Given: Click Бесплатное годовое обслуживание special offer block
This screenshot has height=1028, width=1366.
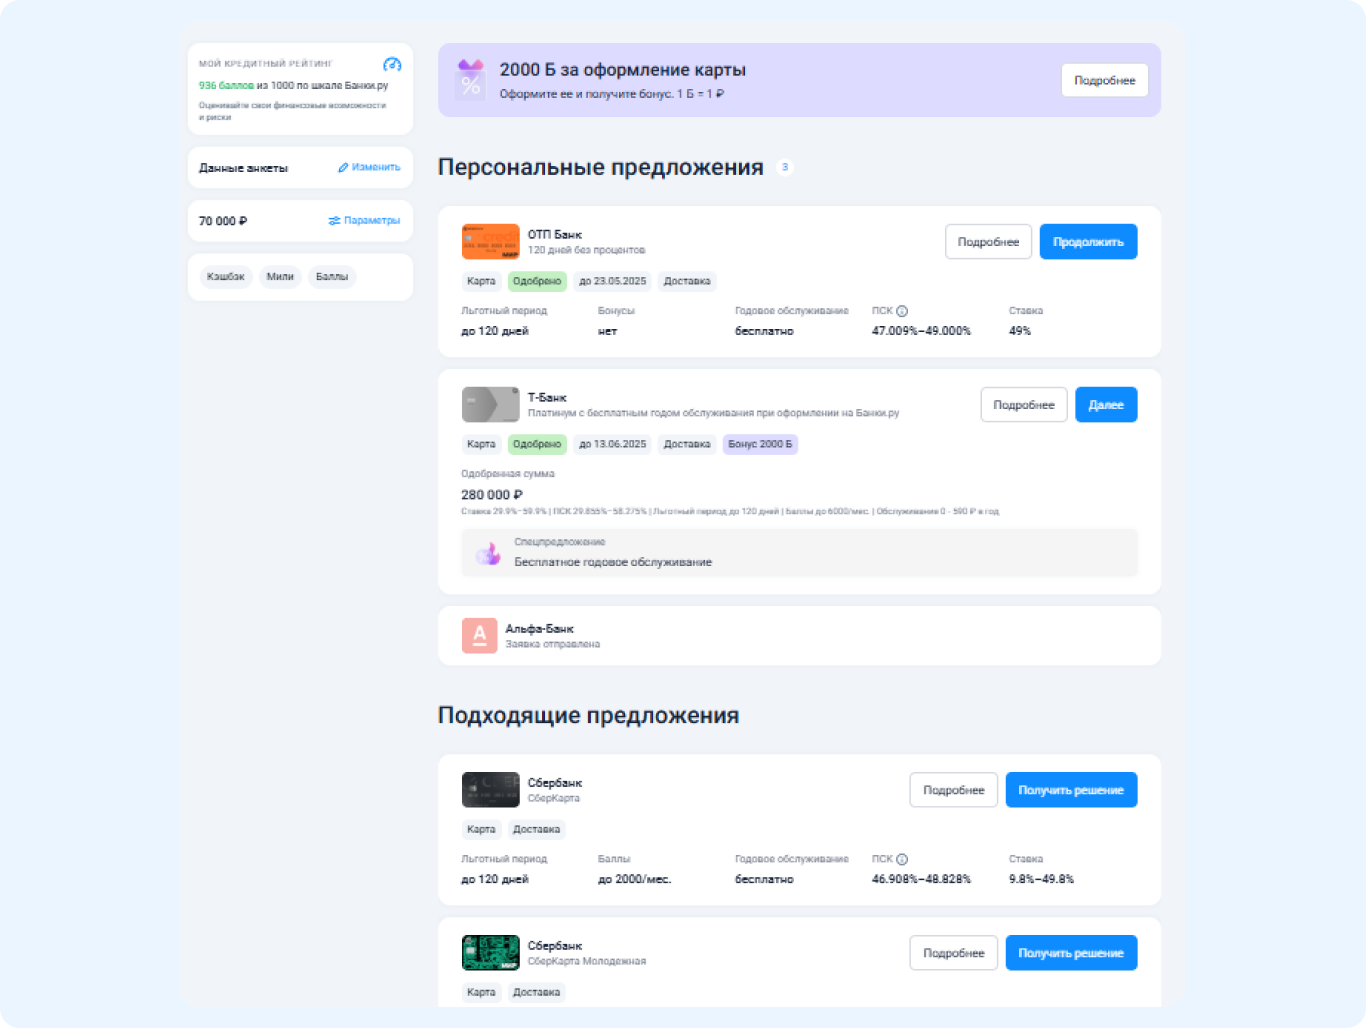Looking at the screenshot, I should [799, 553].
